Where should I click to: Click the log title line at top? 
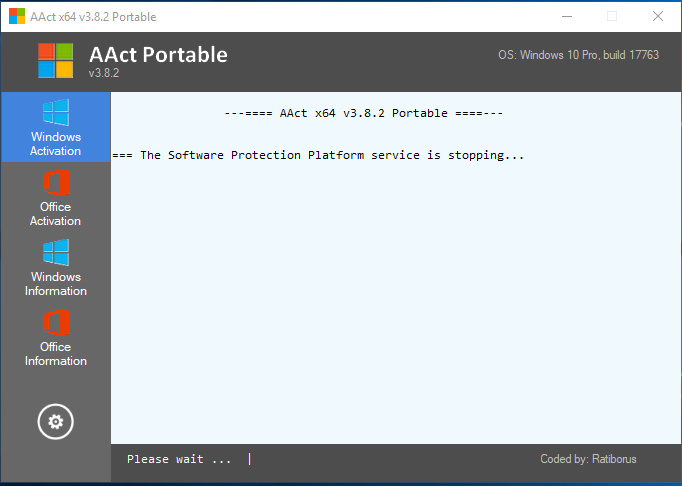pos(364,113)
